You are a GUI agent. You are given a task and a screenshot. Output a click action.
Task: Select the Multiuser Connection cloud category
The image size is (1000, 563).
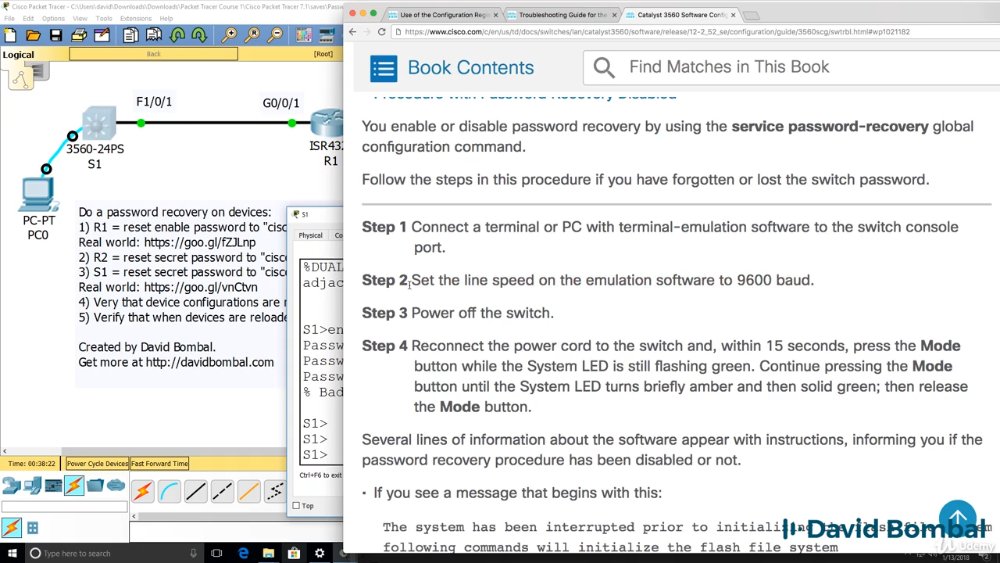(115, 486)
